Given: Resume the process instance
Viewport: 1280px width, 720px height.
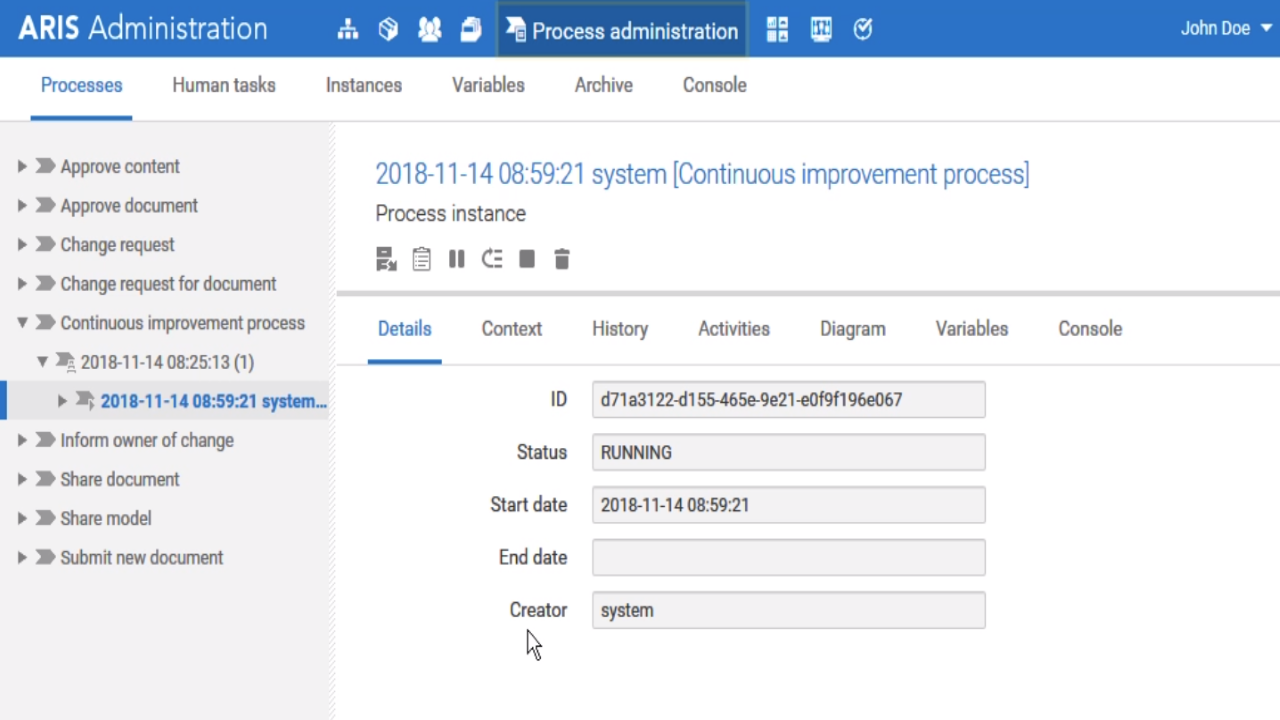Looking at the screenshot, I should [491, 259].
